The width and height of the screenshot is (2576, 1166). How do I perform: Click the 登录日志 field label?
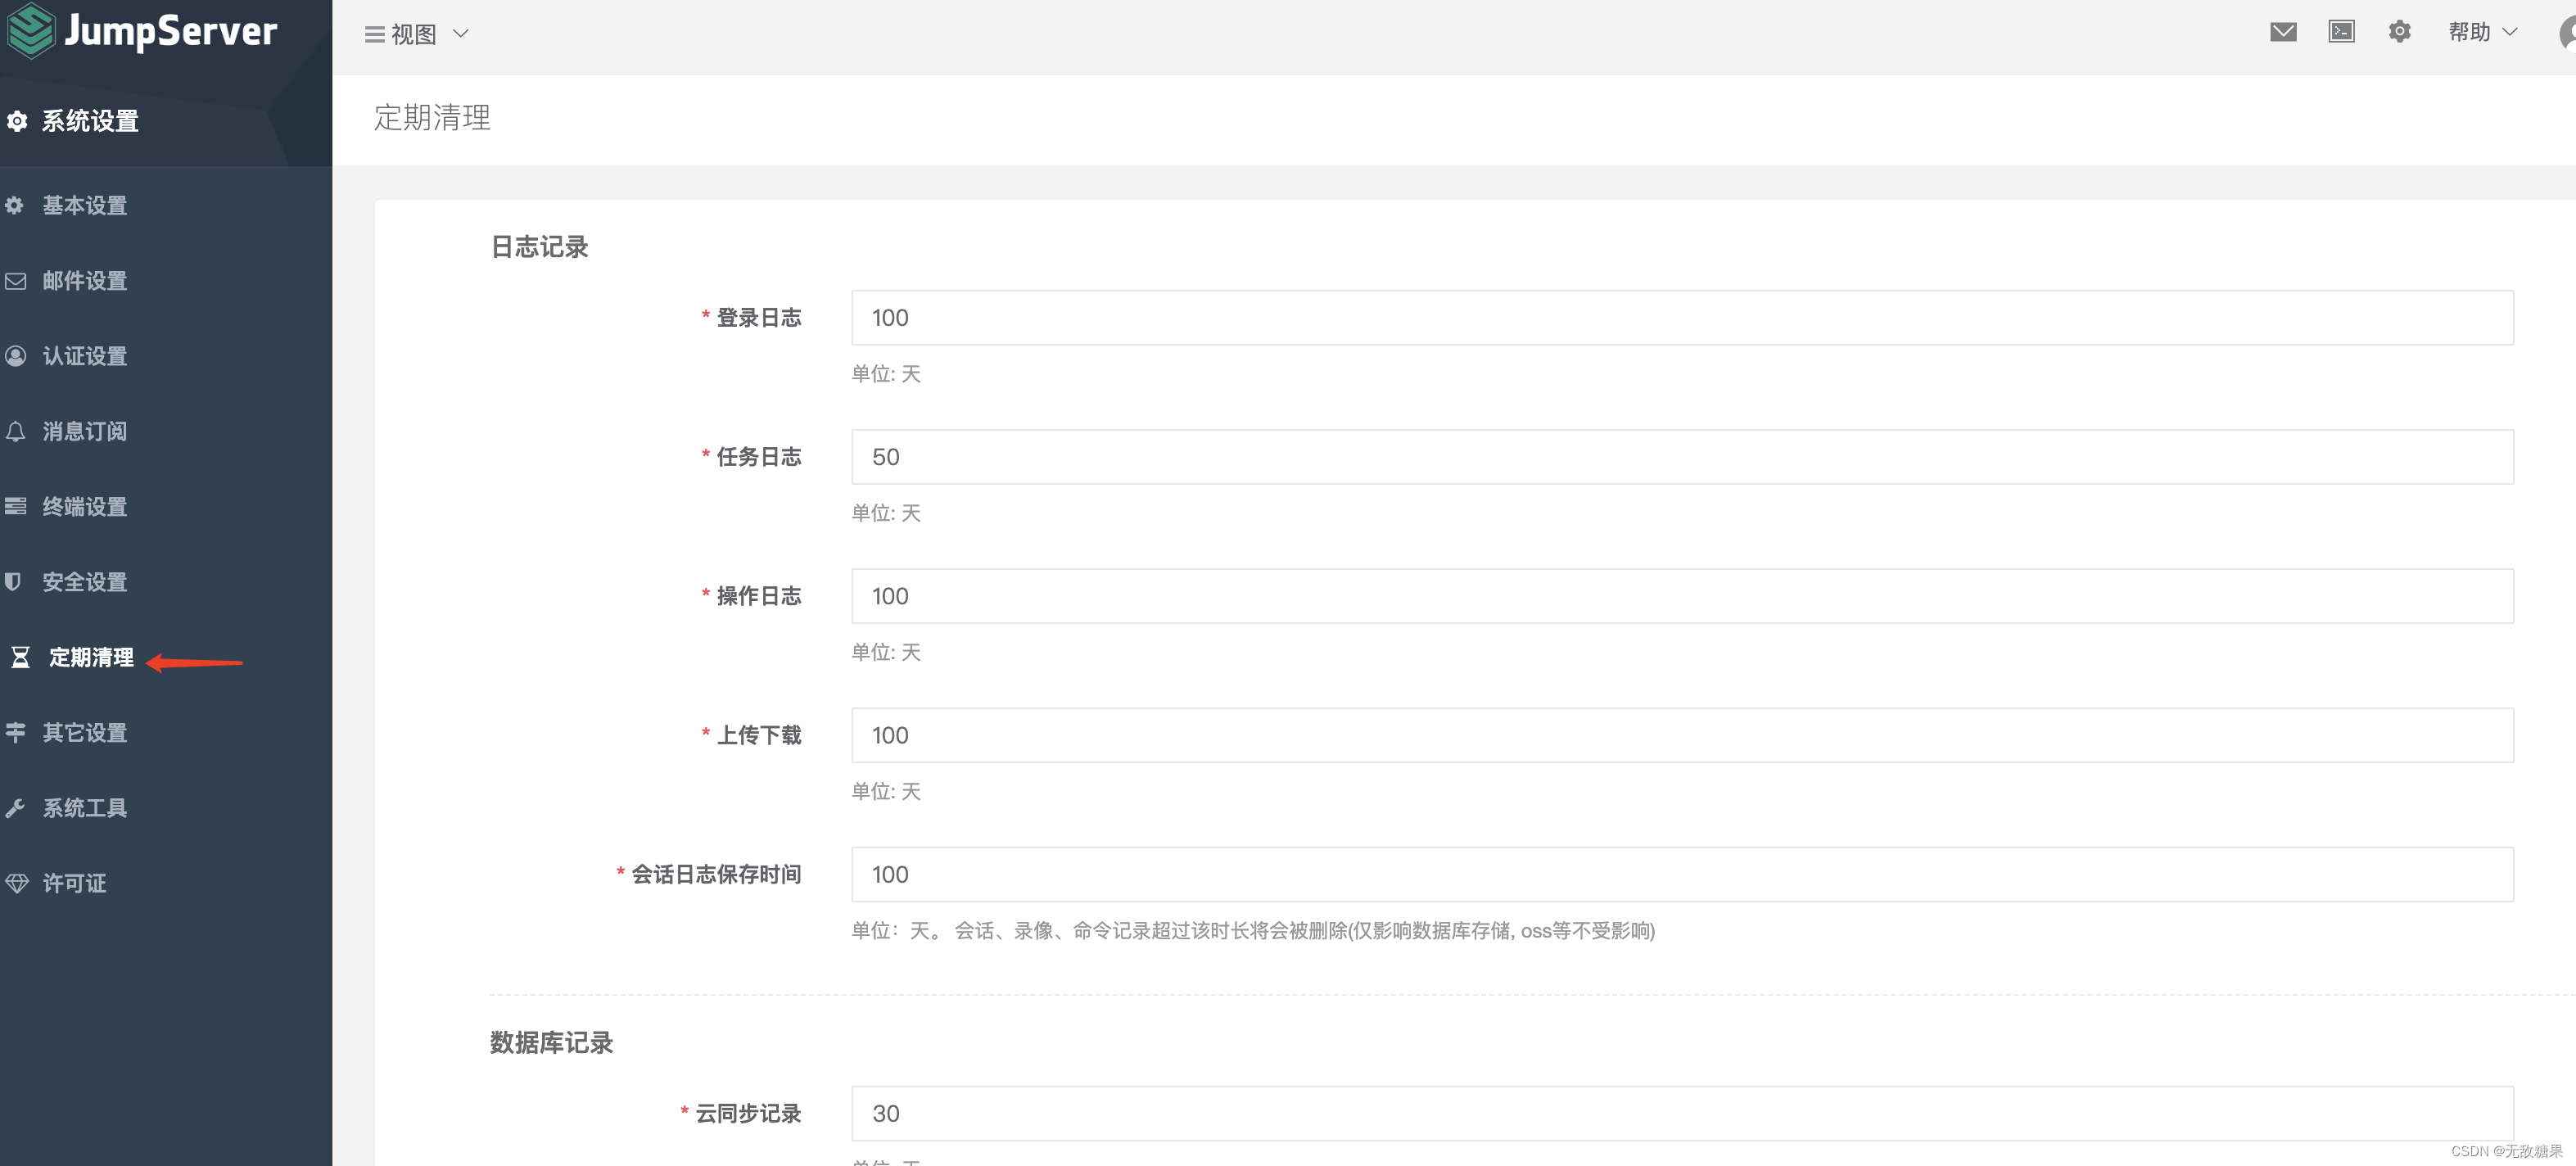[x=759, y=318]
